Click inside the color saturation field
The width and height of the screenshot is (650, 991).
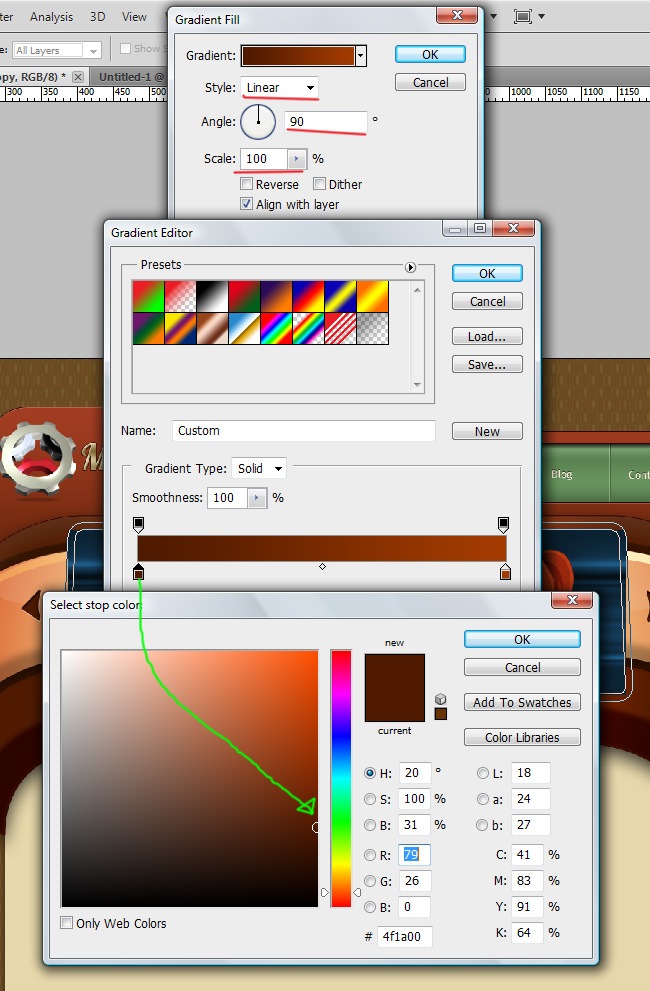pos(190,778)
